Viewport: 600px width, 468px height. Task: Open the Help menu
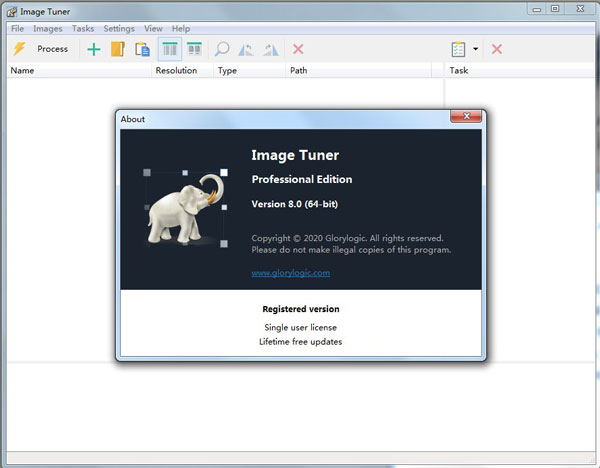pos(181,29)
